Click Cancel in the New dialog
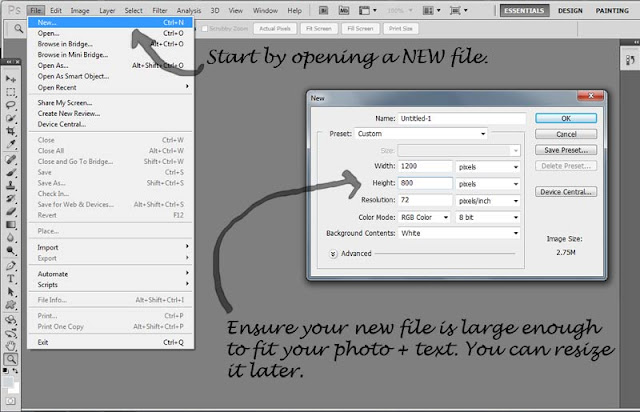 tap(566, 134)
